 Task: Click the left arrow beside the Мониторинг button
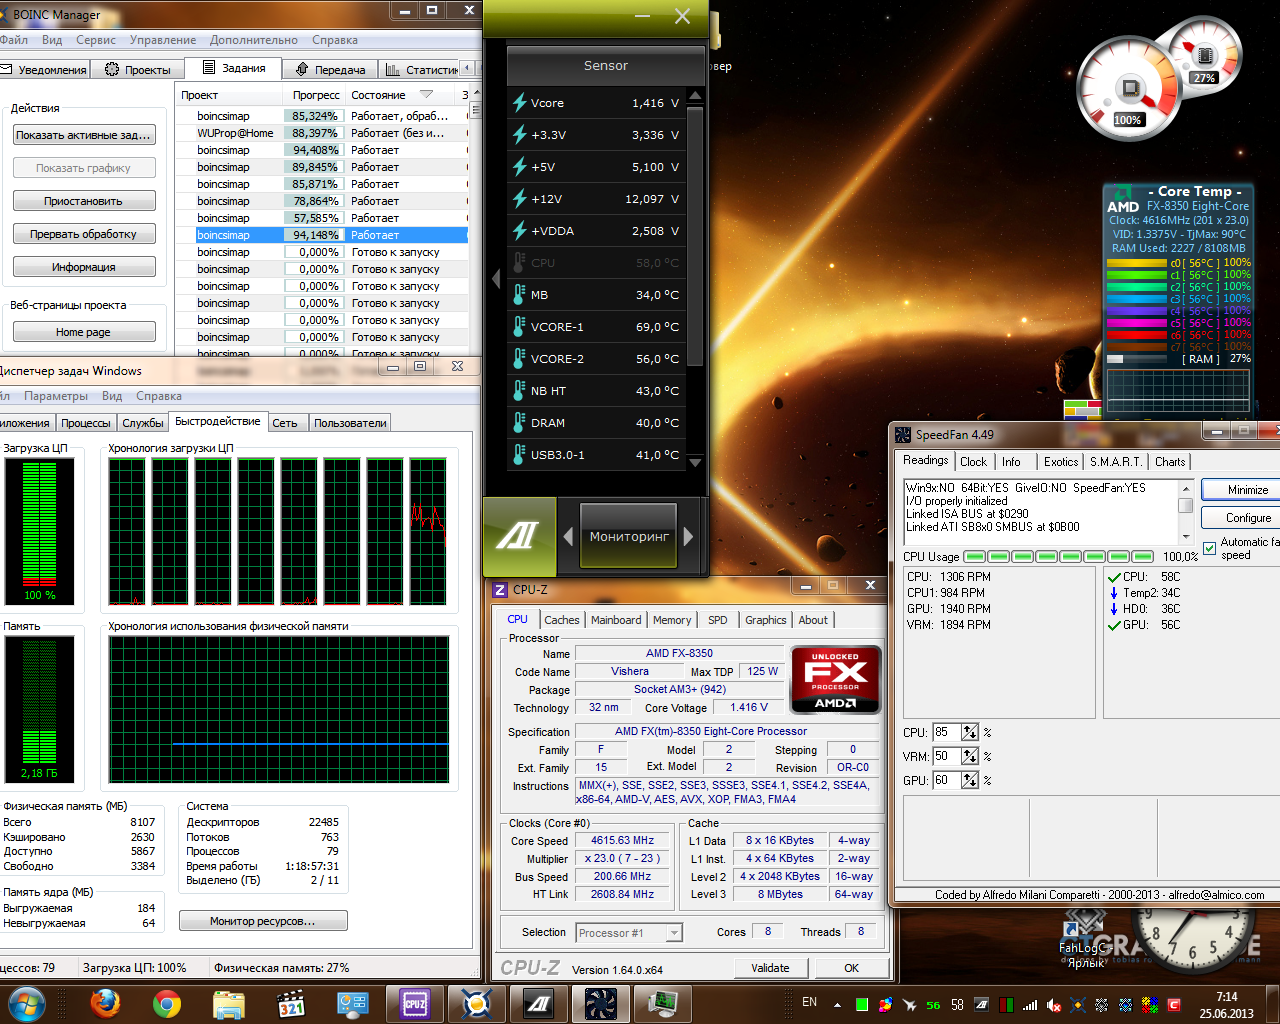coord(568,537)
